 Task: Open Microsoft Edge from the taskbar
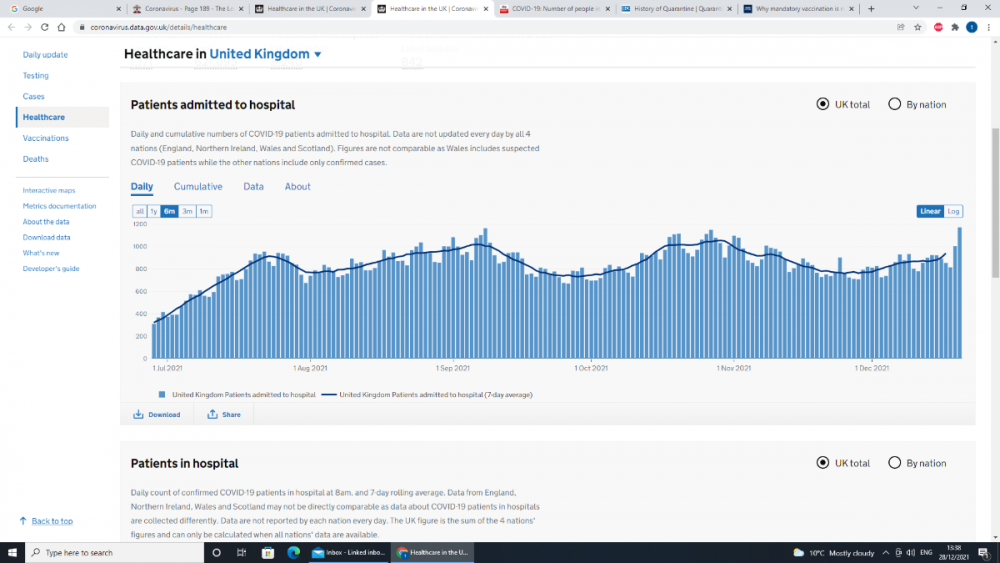click(x=294, y=552)
